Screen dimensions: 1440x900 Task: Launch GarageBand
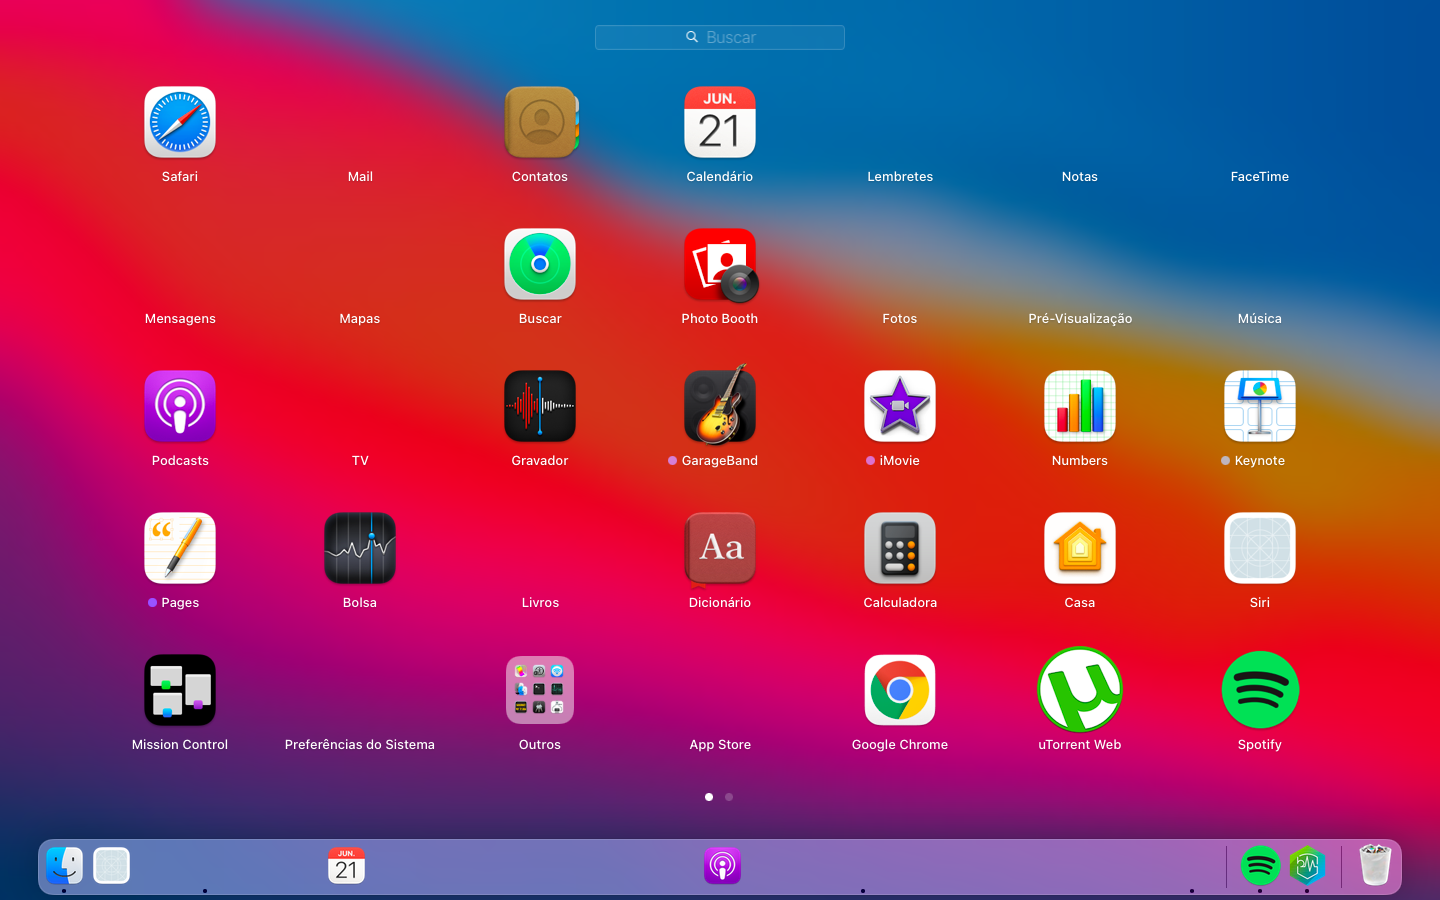(720, 404)
